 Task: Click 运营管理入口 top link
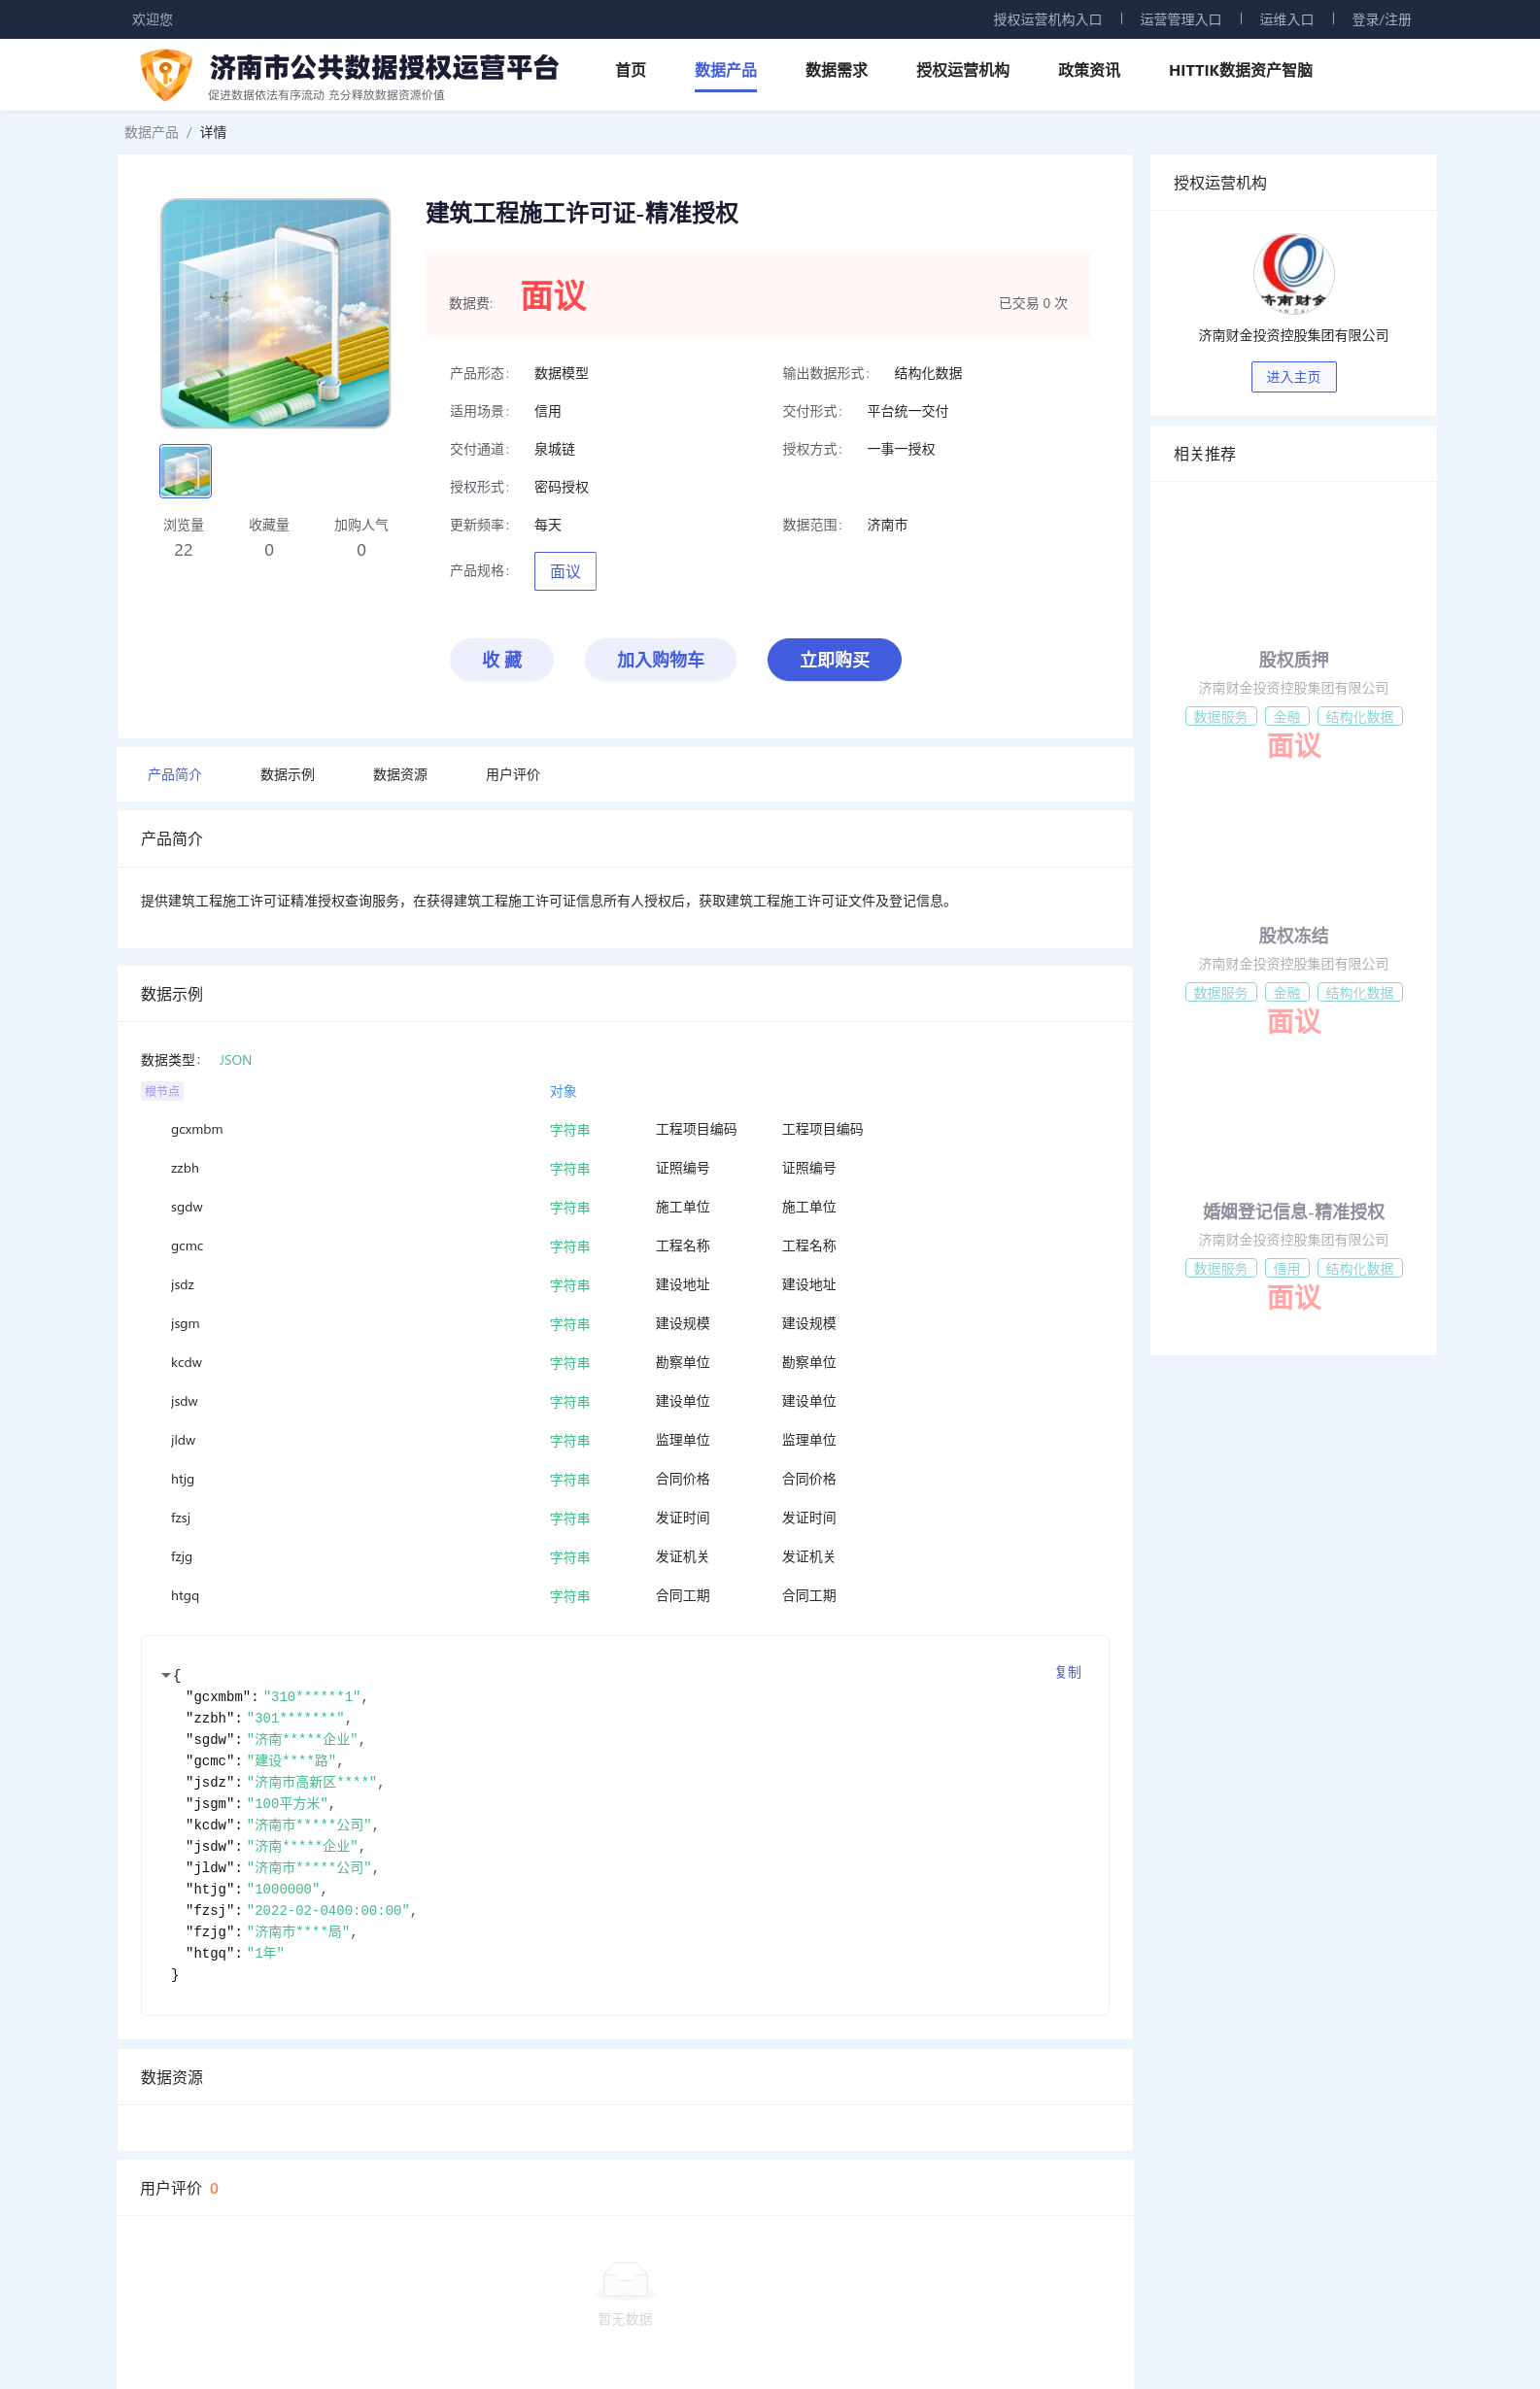pos(1180,19)
